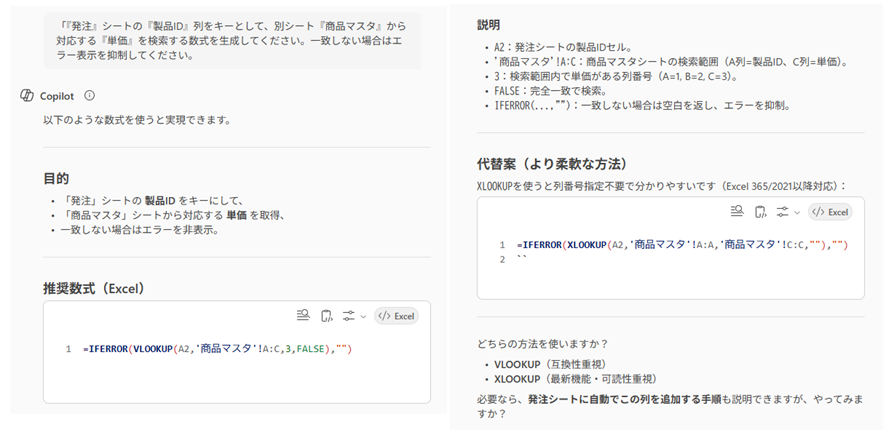Screen dimensions: 886x435
Task: Open the info icon beside Copilot
Action: 89,95
